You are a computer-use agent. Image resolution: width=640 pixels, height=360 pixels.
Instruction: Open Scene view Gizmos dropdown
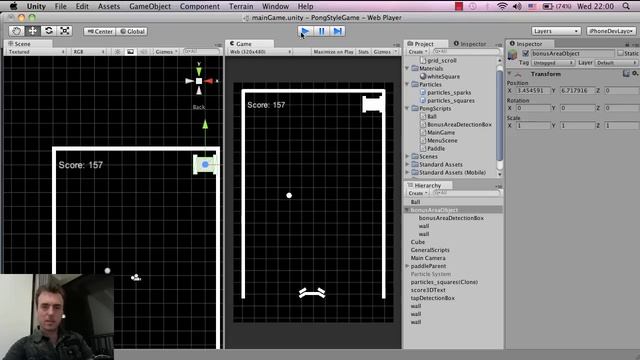pos(166,52)
